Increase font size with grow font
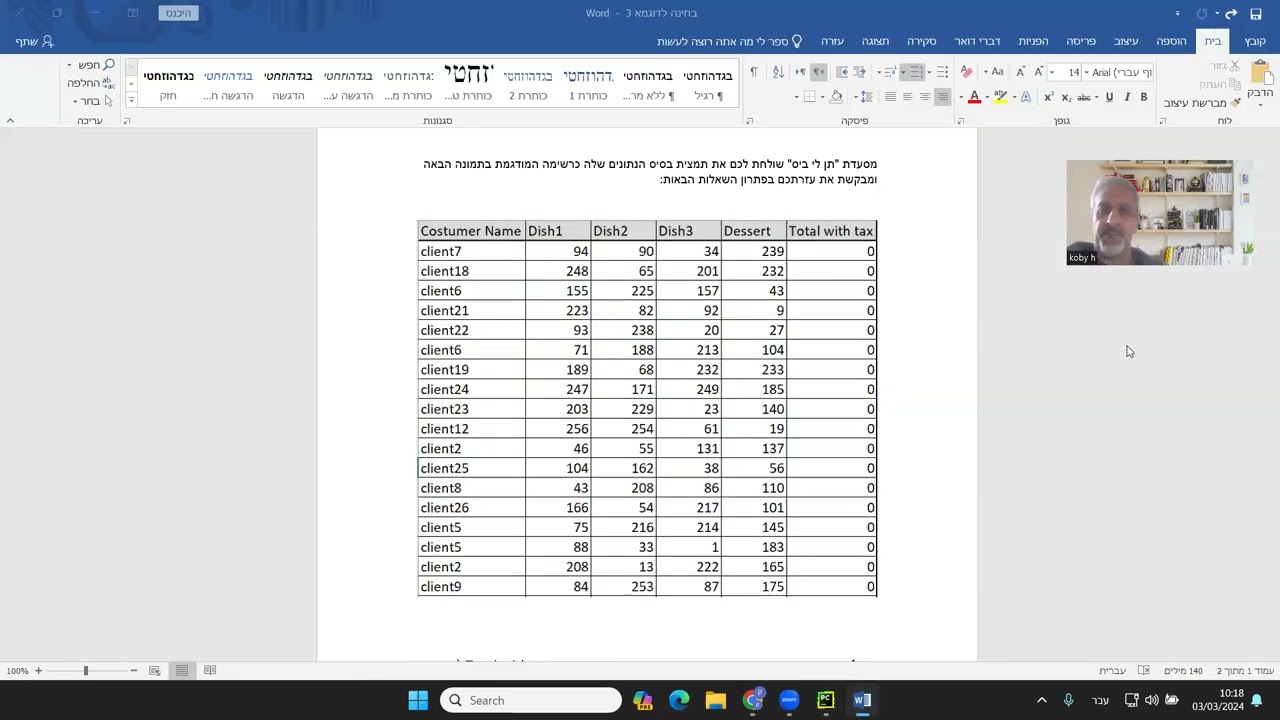This screenshot has height=720, width=1280. point(1038,72)
